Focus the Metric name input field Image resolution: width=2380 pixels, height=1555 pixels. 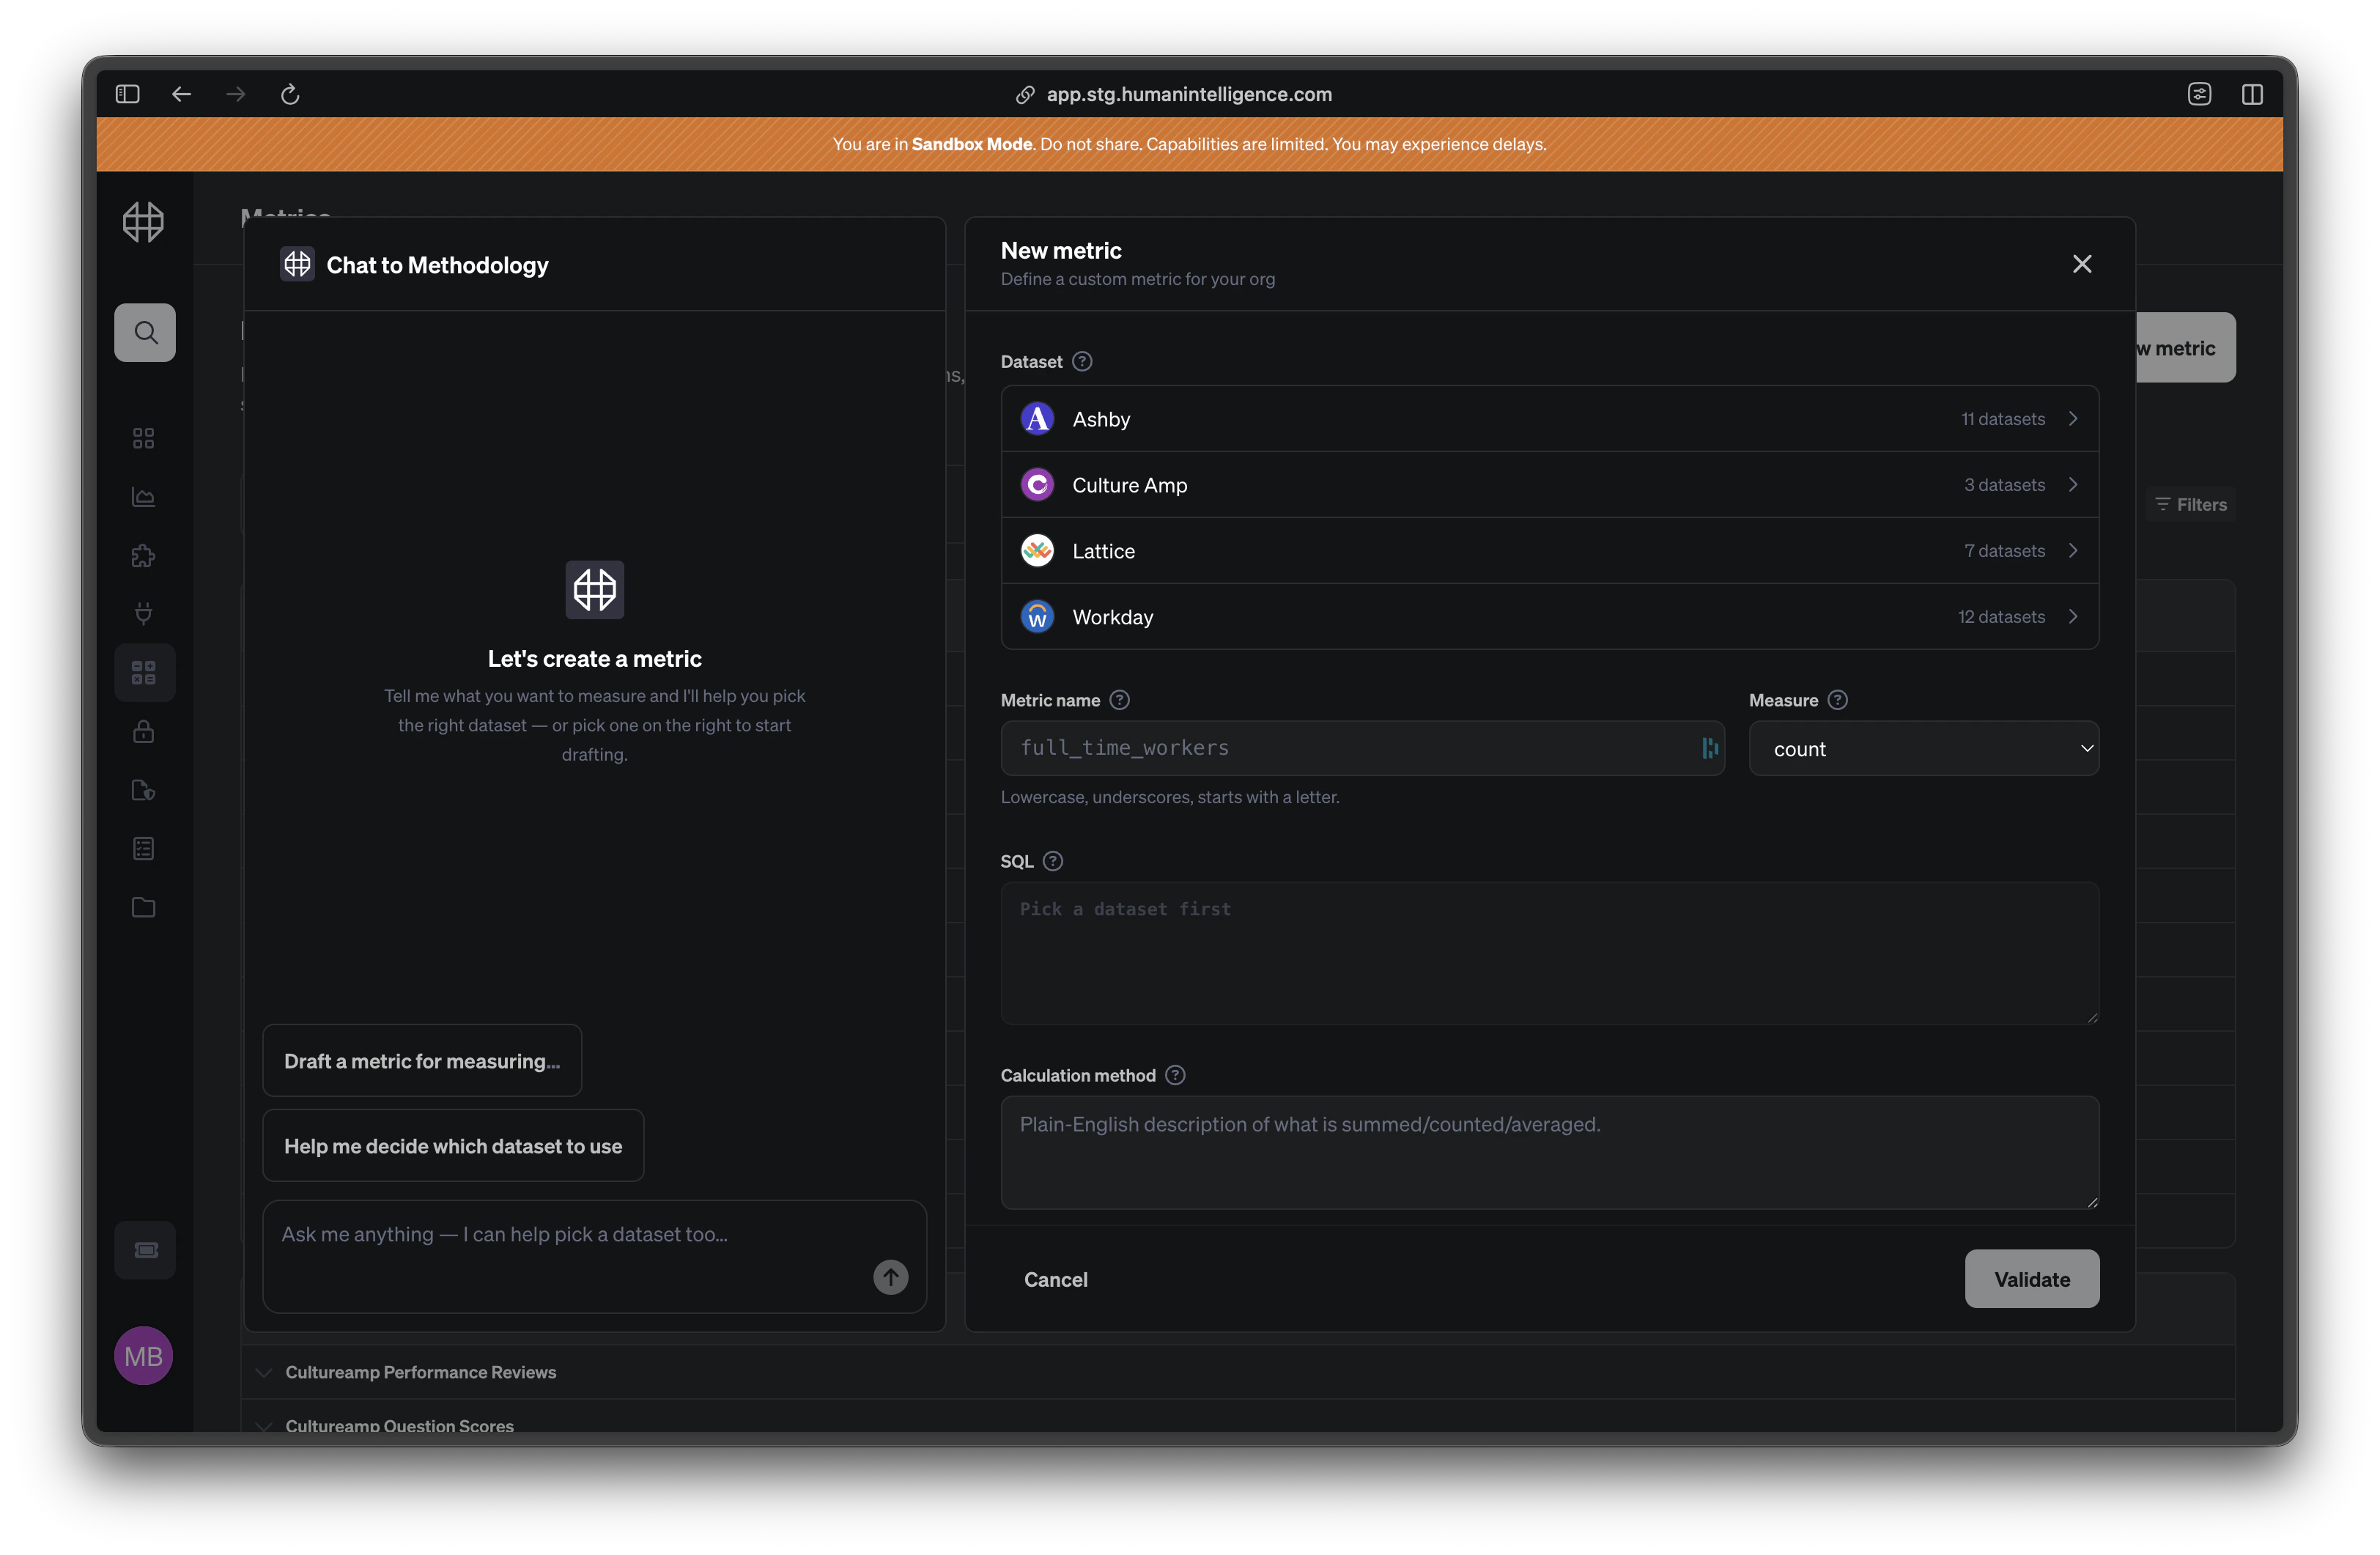point(1362,749)
